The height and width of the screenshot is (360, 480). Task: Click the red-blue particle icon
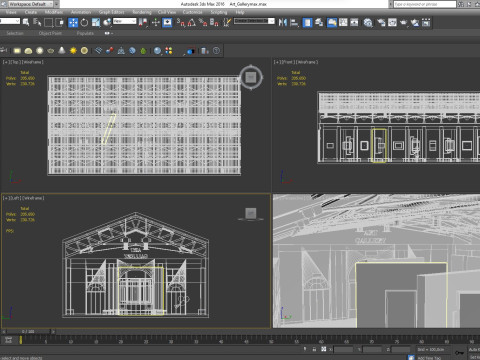click(x=110, y=51)
